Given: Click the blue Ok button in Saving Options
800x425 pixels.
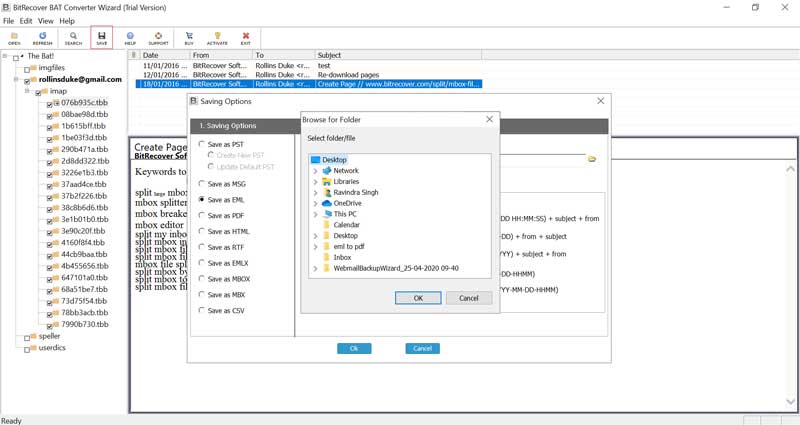Looking at the screenshot, I should (354, 348).
